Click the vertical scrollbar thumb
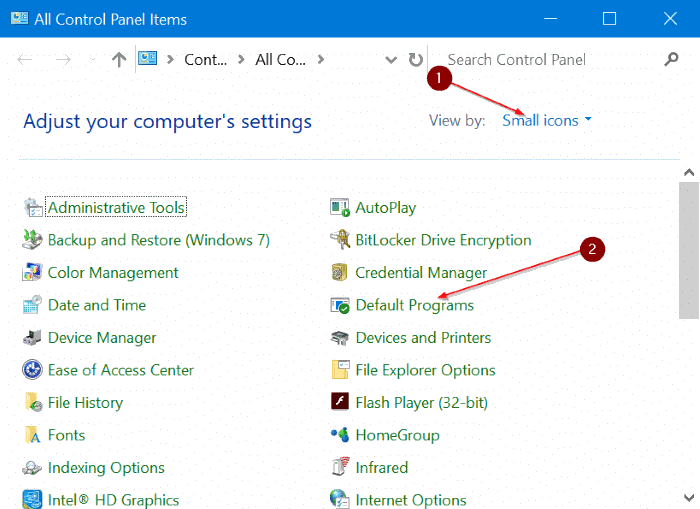This screenshot has width=700, height=509. 688,250
